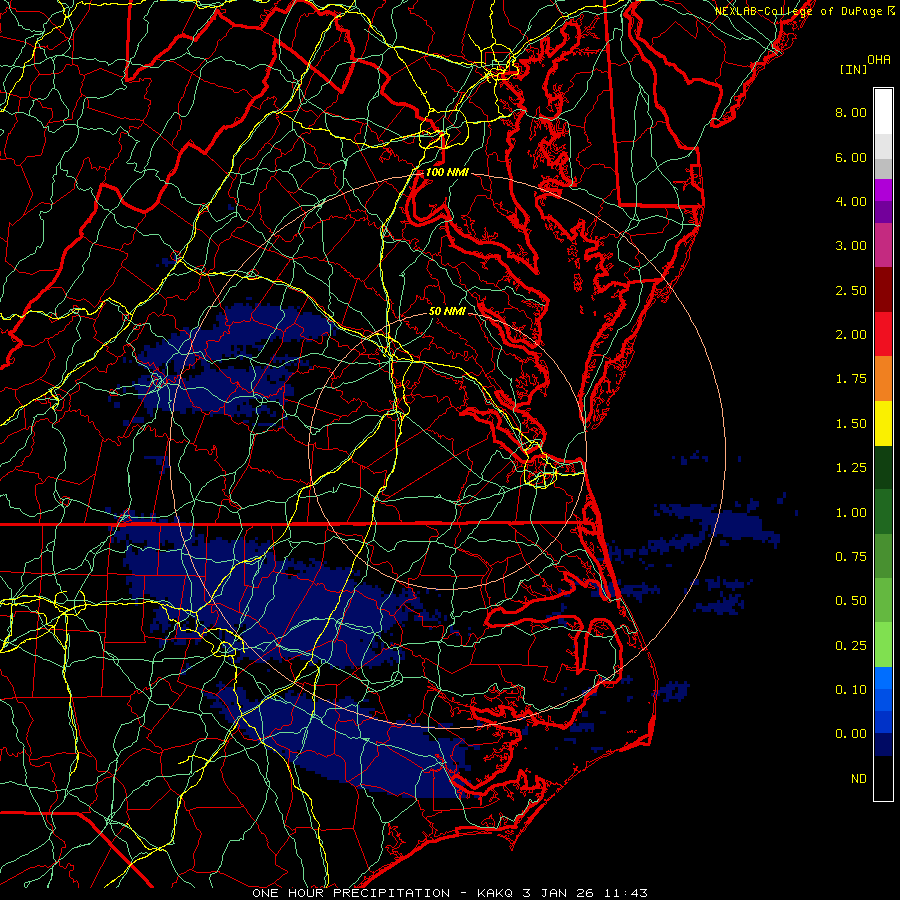Pick the orange swatch beside 1.75
The image size is (900, 900).
click(883, 379)
